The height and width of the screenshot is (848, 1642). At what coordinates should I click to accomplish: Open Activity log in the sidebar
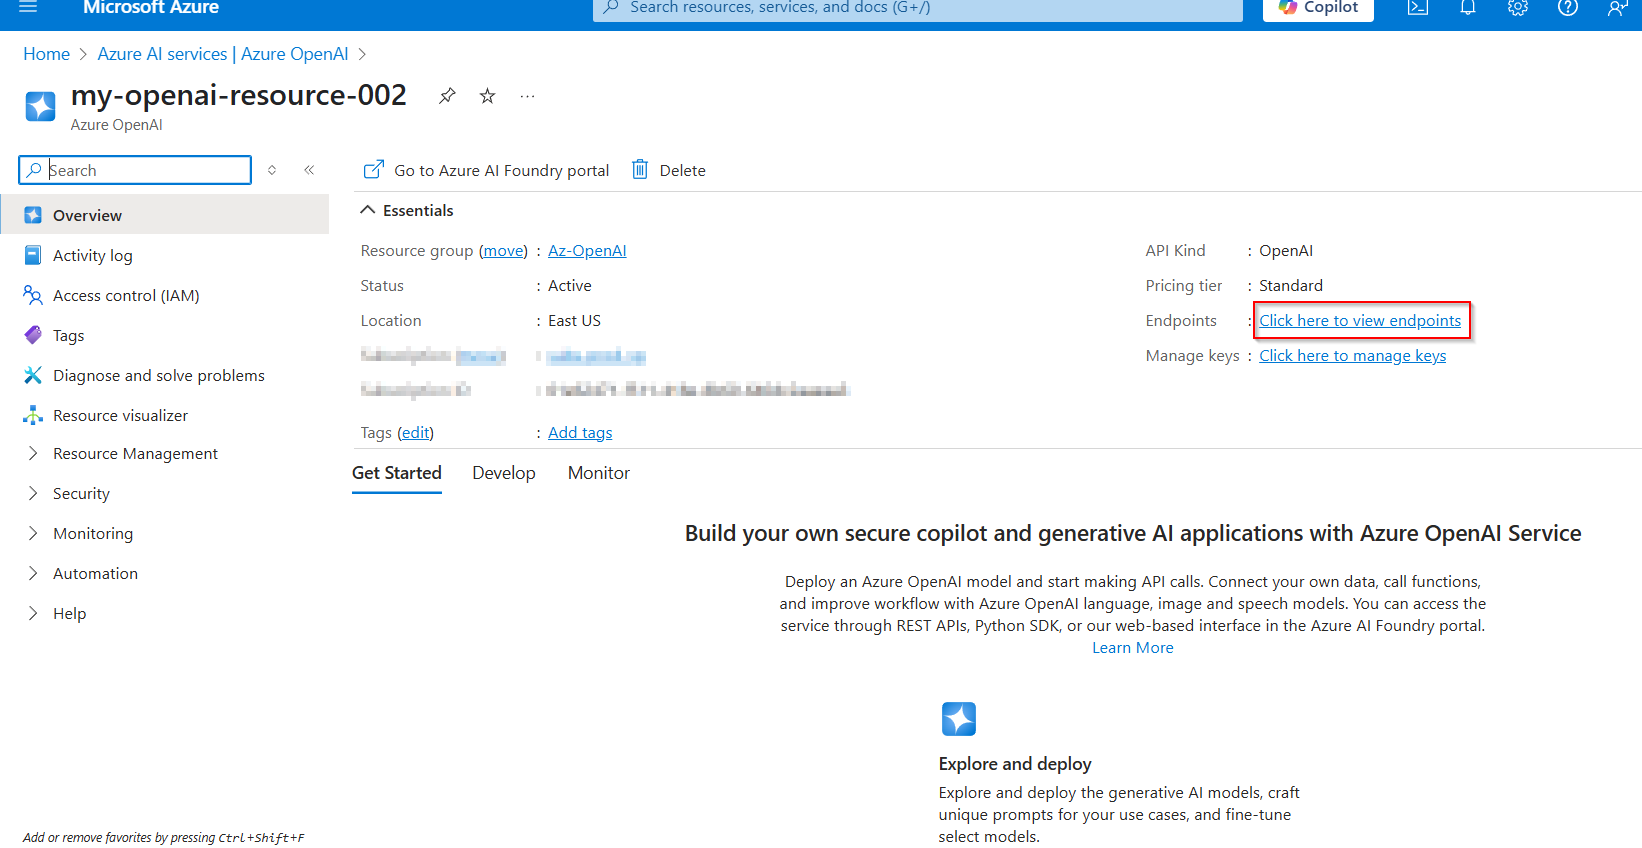pyautogui.click(x=165, y=255)
